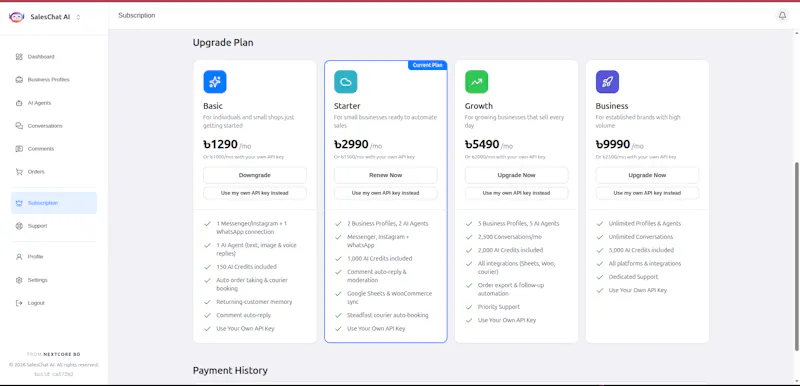Click the checkmark beside 2 Business Profiles, 2 AI Agents
This screenshot has height=386, width=800.
(x=338, y=223)
